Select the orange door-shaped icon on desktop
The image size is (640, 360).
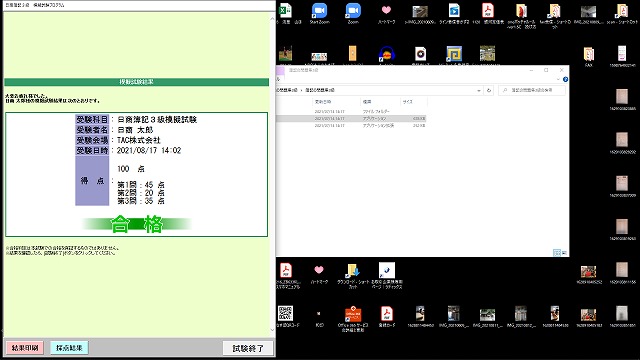353,54
